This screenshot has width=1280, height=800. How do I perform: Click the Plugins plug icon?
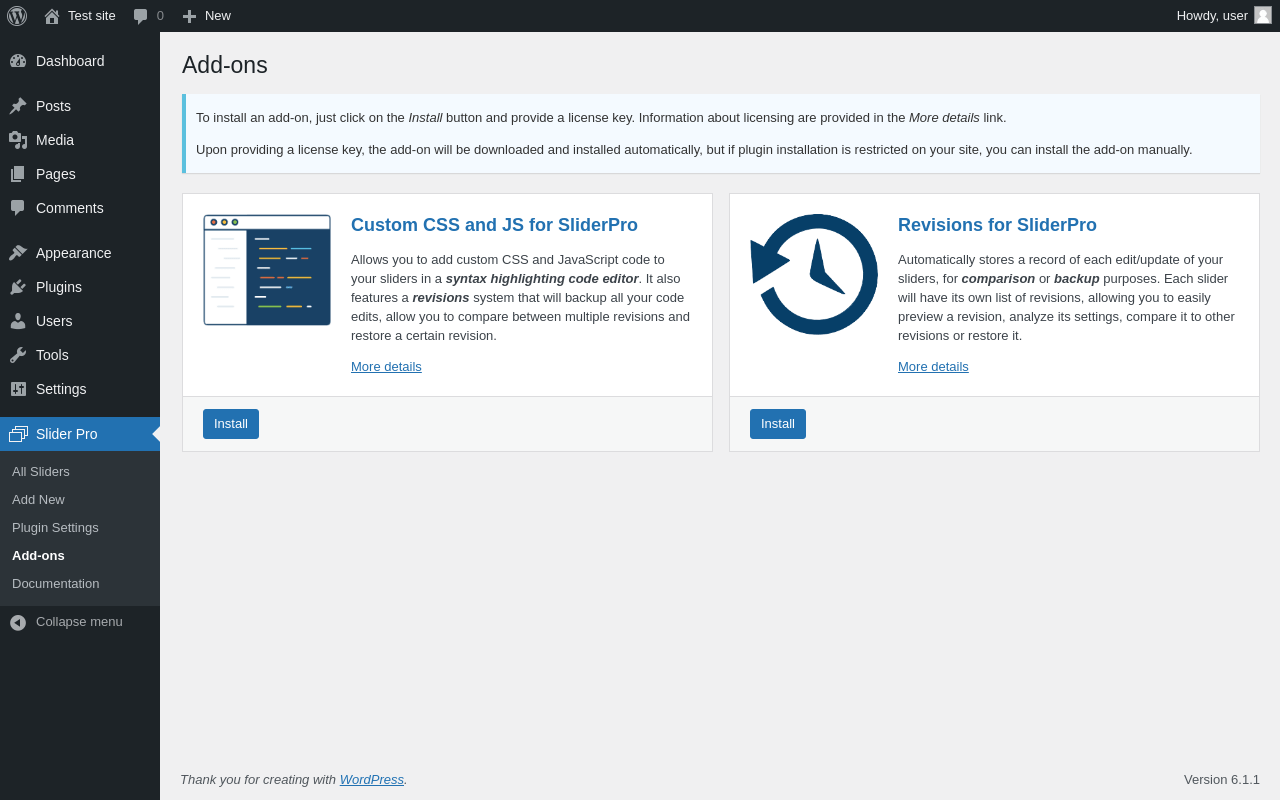[x=18, y=287]
